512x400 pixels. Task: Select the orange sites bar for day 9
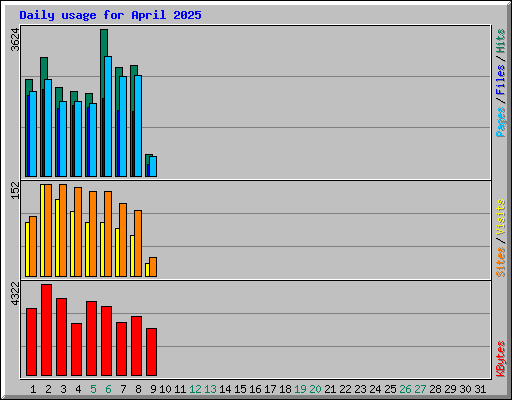(153, 267)
